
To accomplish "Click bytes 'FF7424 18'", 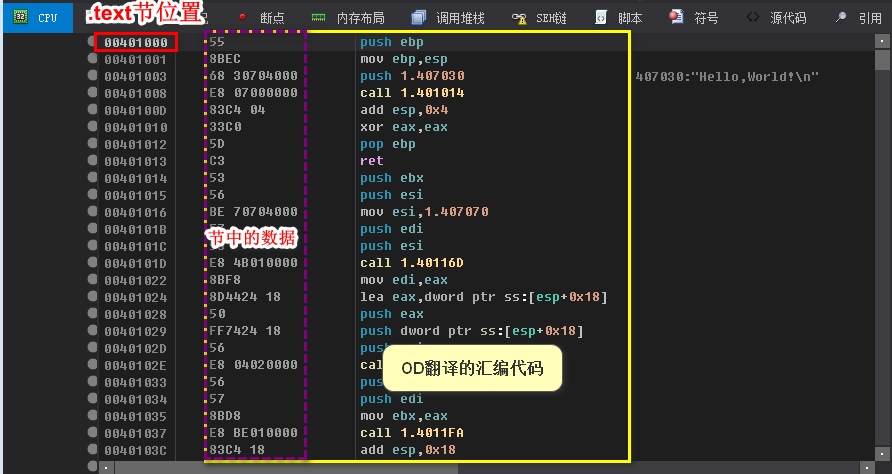I will coord(245,331).
